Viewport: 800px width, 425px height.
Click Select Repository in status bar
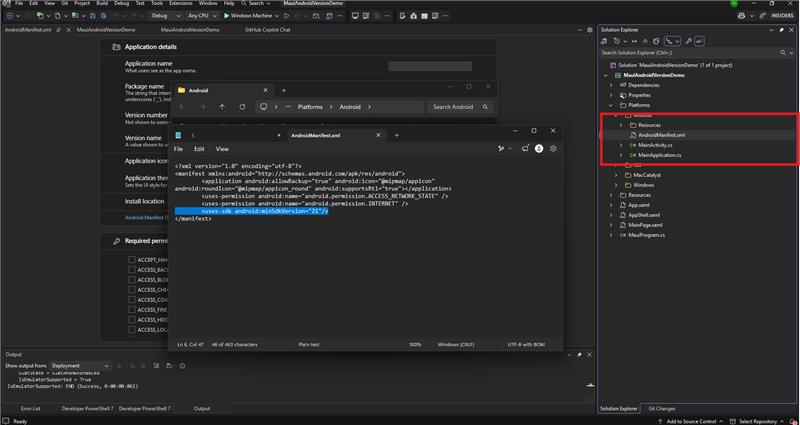(757, 421)
